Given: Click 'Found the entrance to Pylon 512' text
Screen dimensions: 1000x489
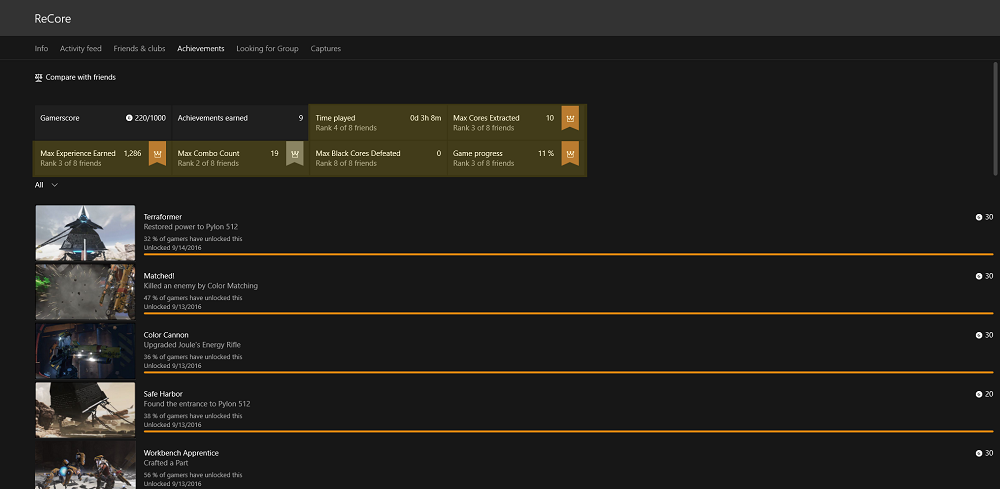Looking at the screenshot, I should (x=196, y=404).
